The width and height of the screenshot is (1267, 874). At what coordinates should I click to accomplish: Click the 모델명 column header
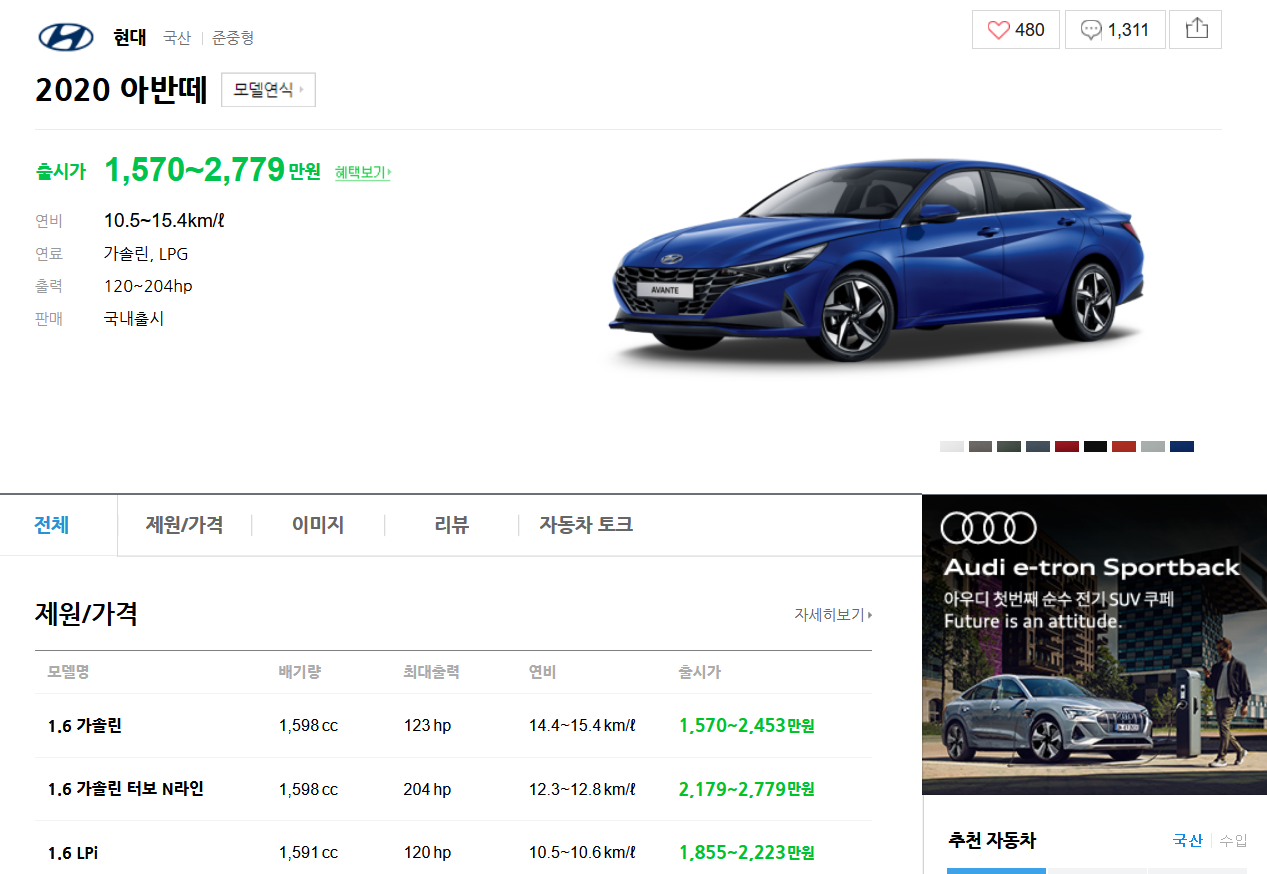click(68, 672)
